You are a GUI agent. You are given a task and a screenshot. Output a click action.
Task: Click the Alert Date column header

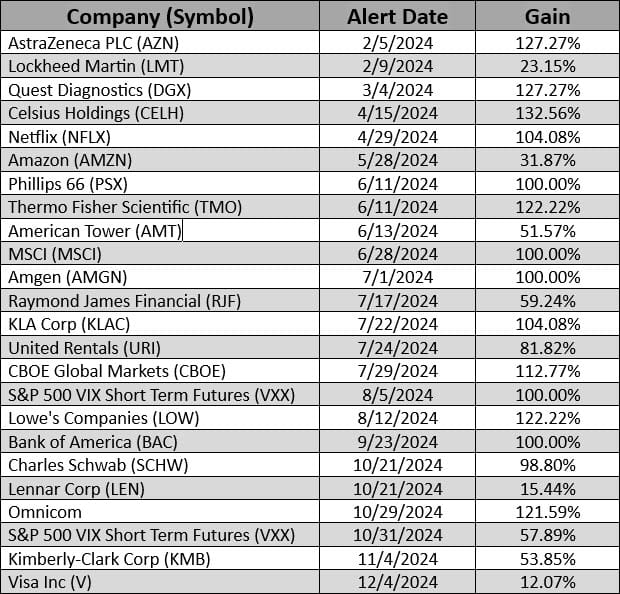coord(397,17)
